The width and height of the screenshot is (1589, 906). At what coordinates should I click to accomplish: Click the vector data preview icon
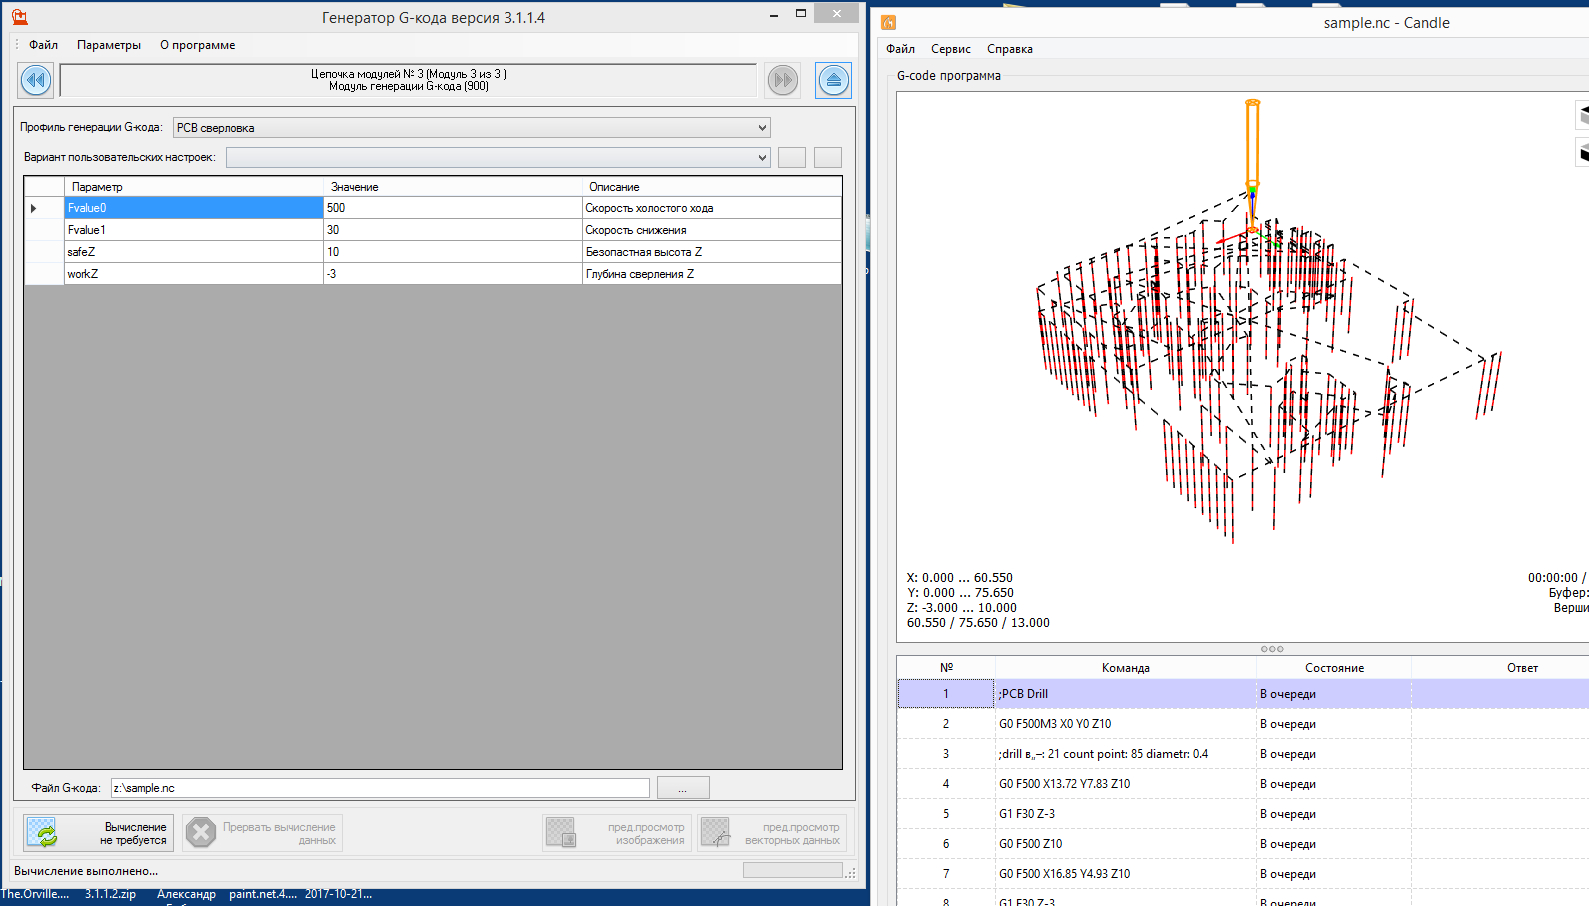(715, 833)
